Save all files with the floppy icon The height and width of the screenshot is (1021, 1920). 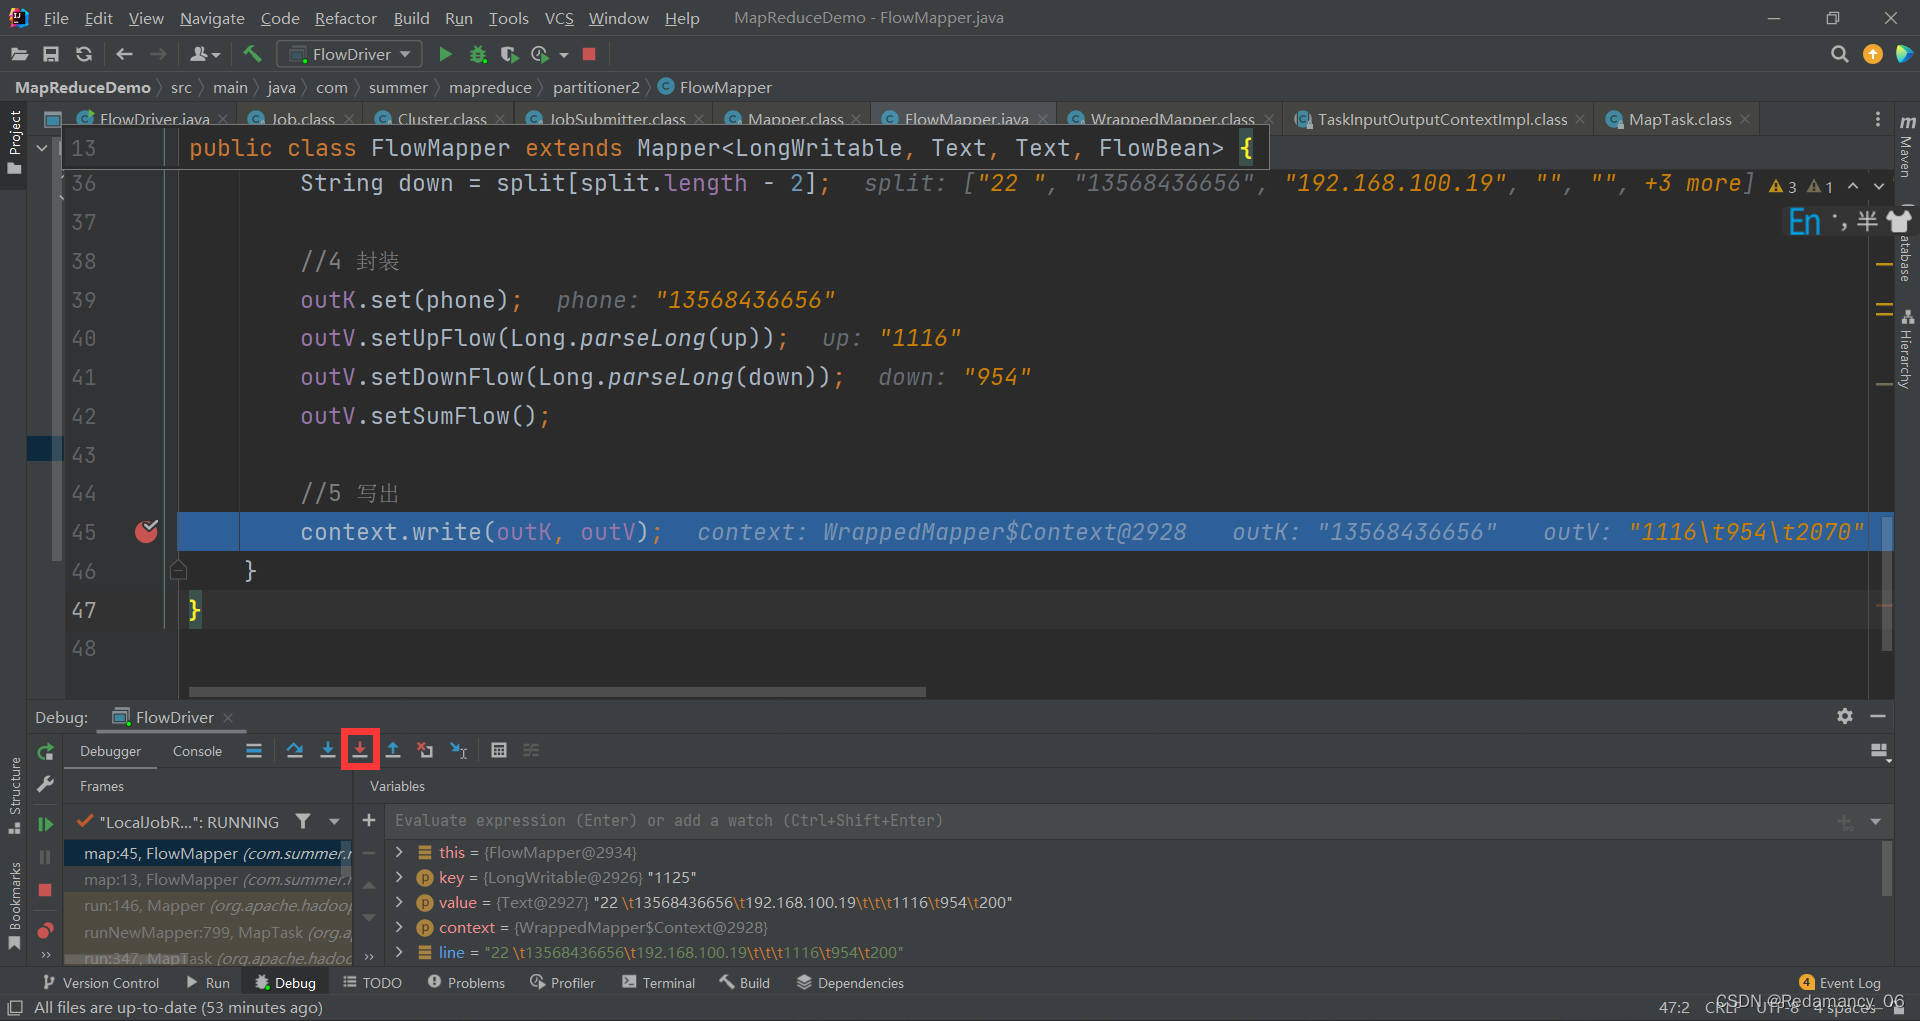point(51,54)
